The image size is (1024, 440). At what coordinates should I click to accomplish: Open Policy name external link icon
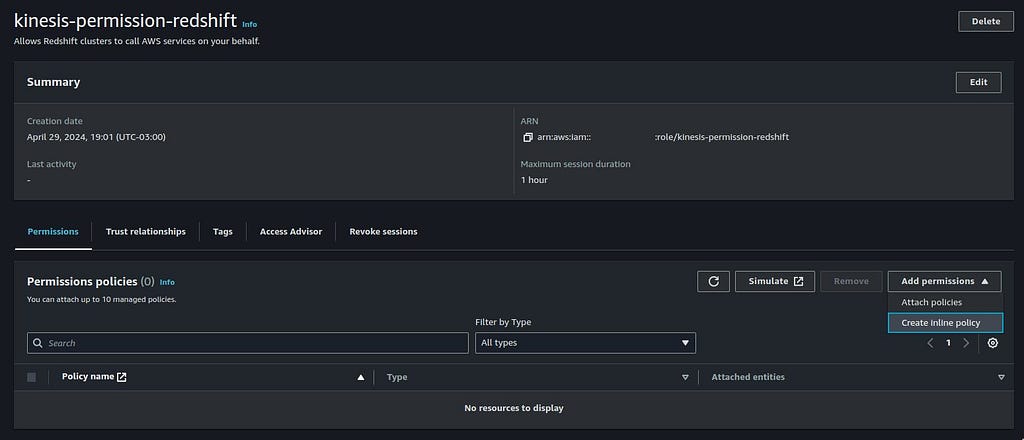[121, 377]
